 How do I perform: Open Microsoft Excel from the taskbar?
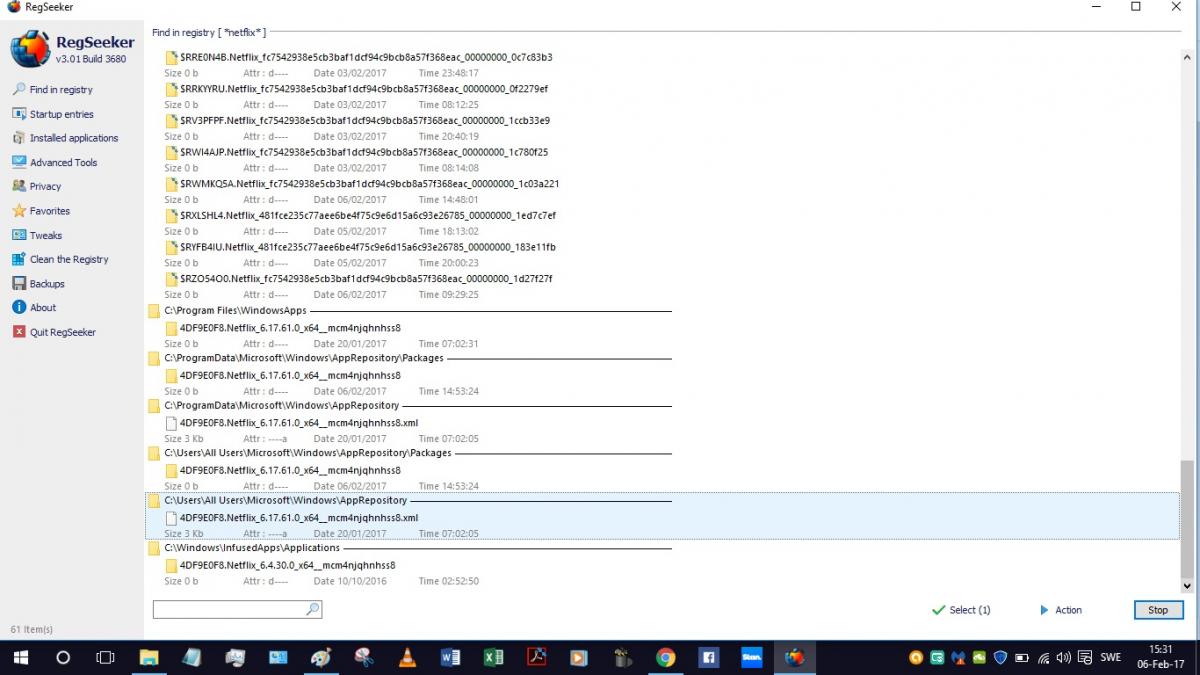[x=493, y=658]
